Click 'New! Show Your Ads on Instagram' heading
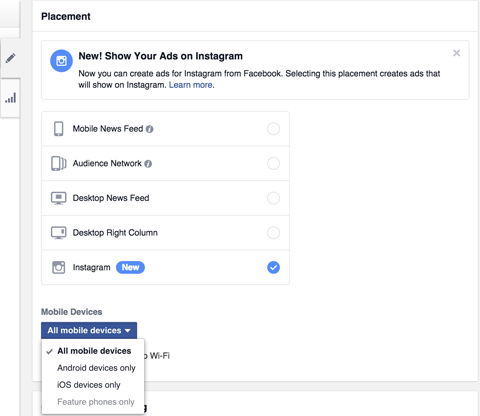 click(160, 56)
